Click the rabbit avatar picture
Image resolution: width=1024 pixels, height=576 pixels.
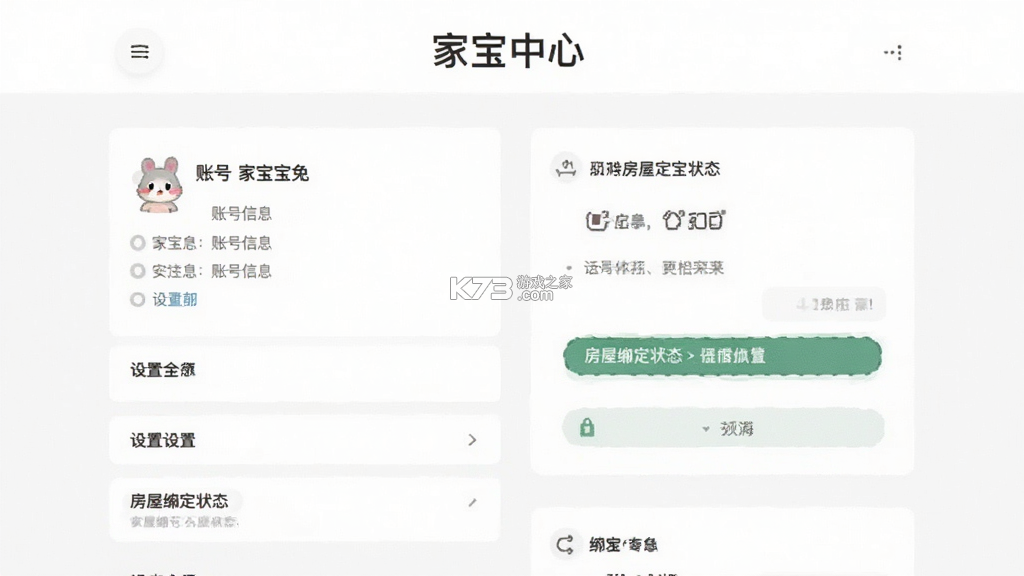point(158,185)
